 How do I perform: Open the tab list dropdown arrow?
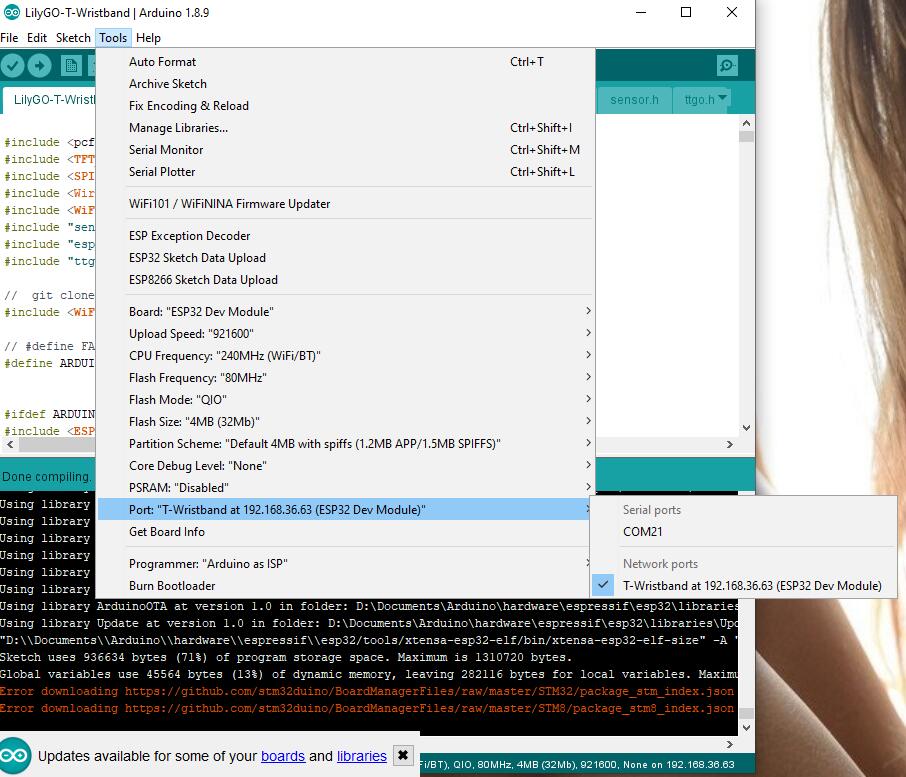pyautogui.click(x=722, y=98)
